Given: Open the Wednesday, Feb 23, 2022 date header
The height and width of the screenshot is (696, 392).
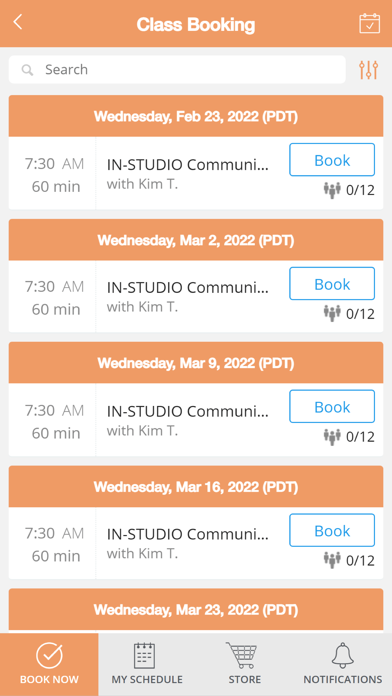Looking at the screenshot, I should (x=196, y=116).
